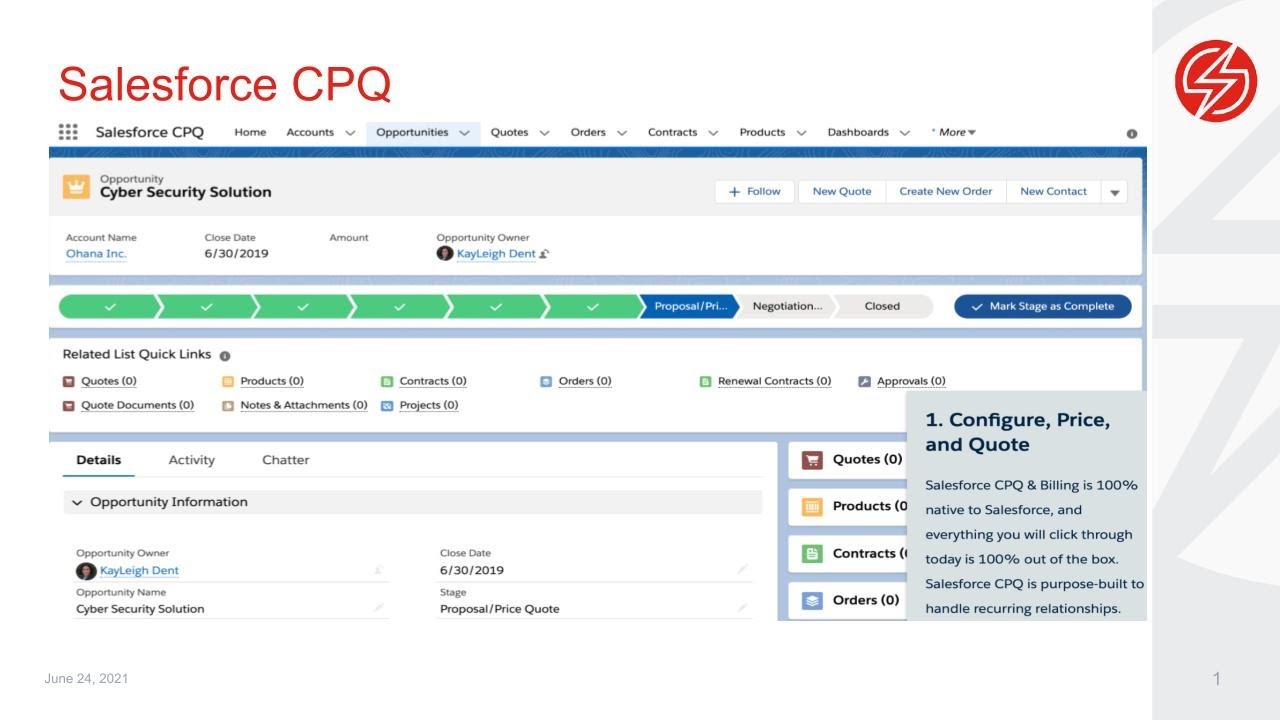Select the Closed stage in path
The height and width of the screenshot is (720, 1280).
pos(882,307)
